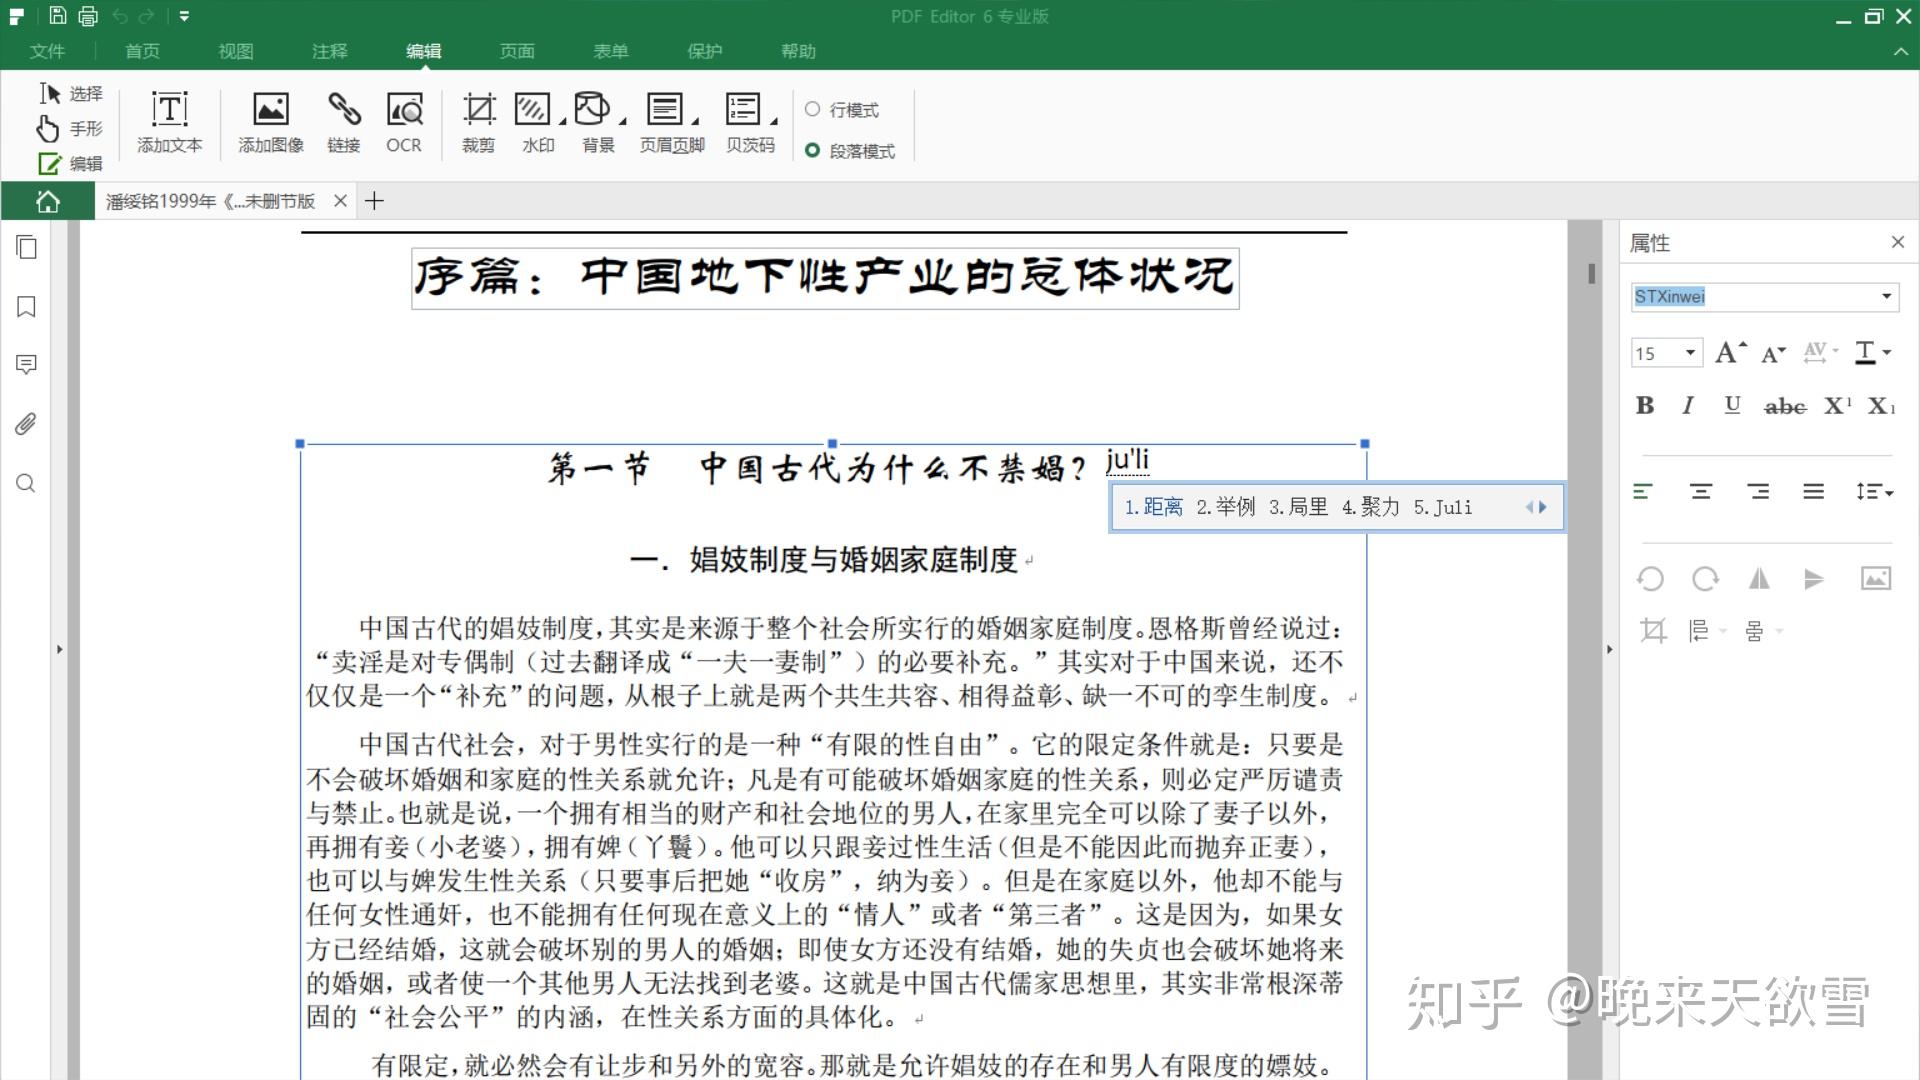Open the STXinwei font dropdown
The height and width of the screenshot is (1080, 1920).
tap(1886, 296)
